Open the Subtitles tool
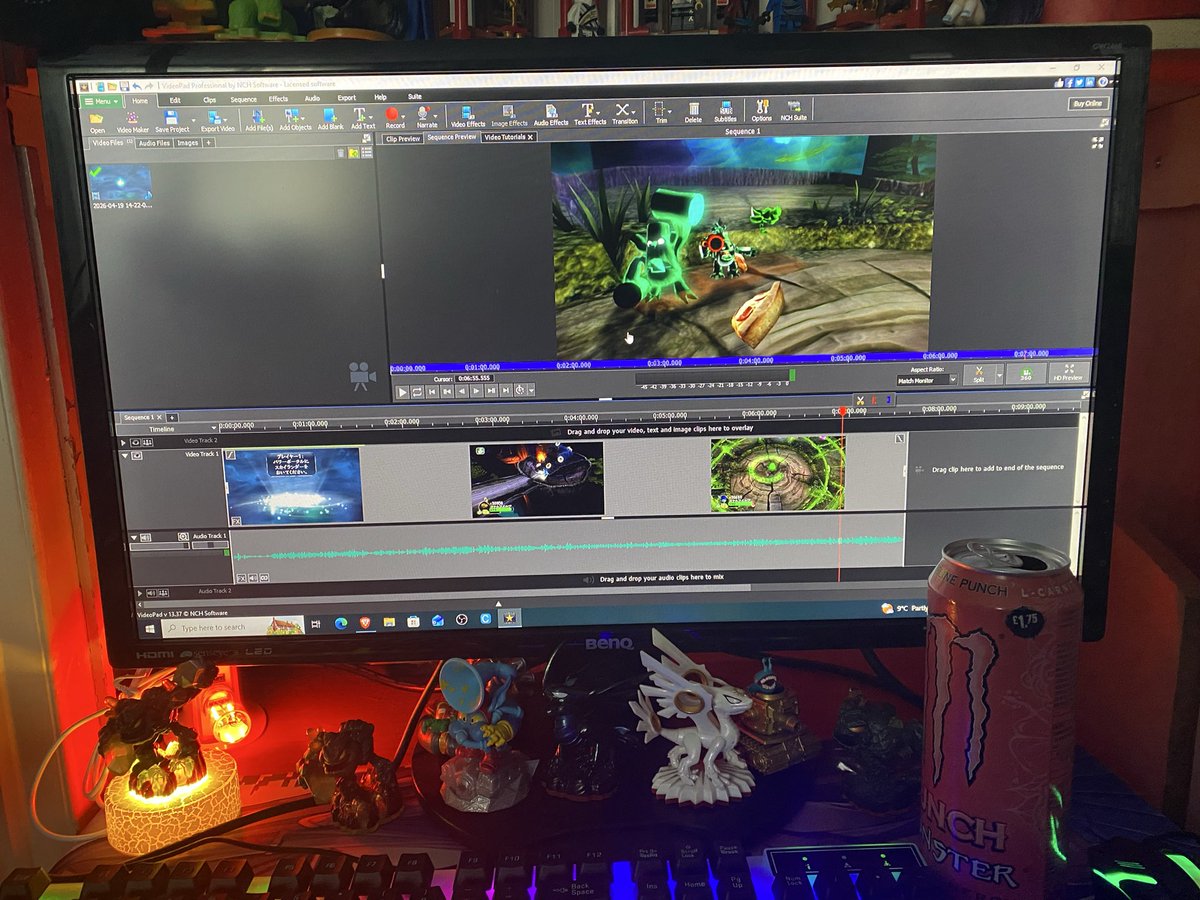The width and height of the screenshot is (1200, 900). 725,109
